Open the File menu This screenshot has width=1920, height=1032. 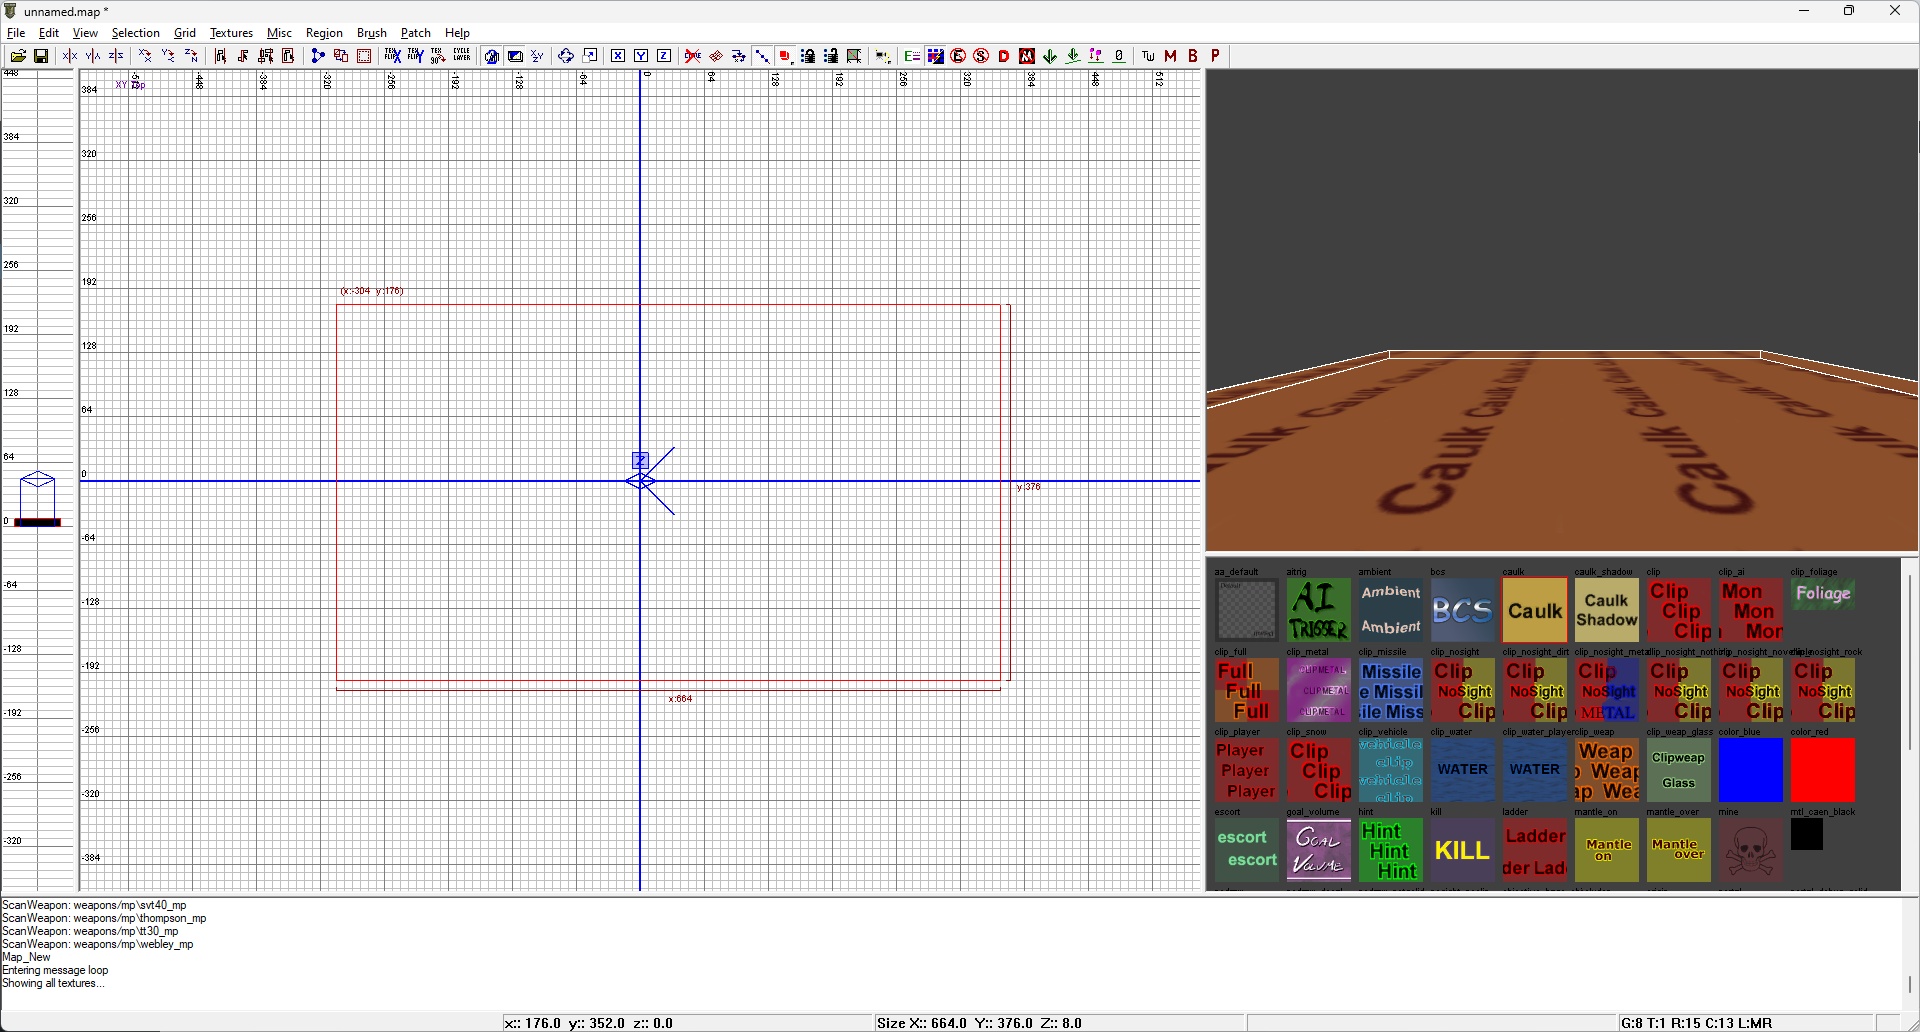[x=16, y=33]
